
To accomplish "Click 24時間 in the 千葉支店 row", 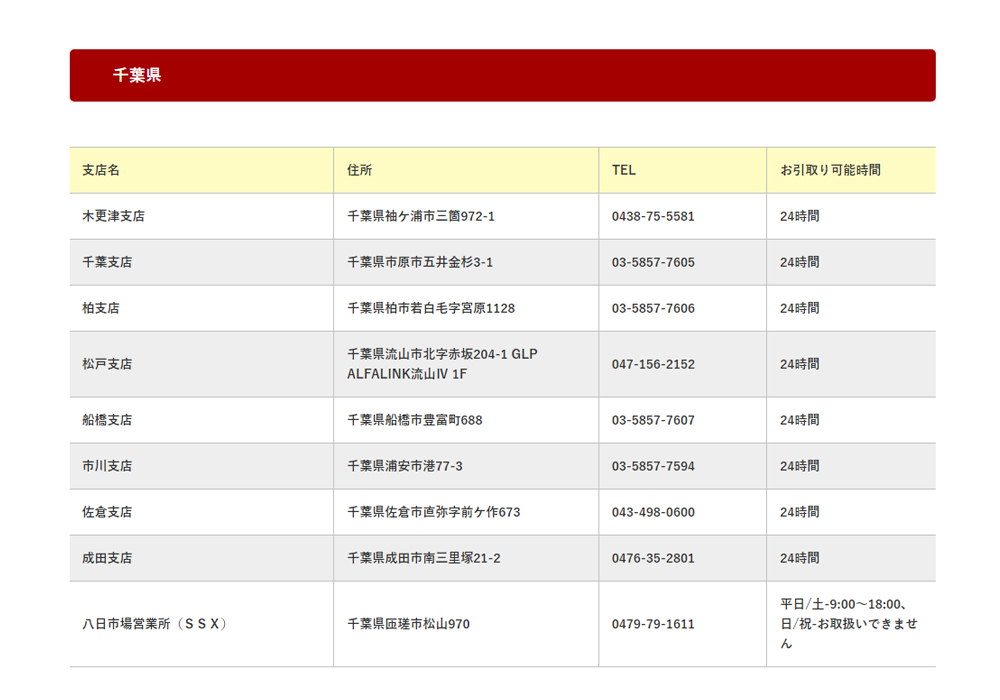I will pyautogui.click(x=800, y=262).
